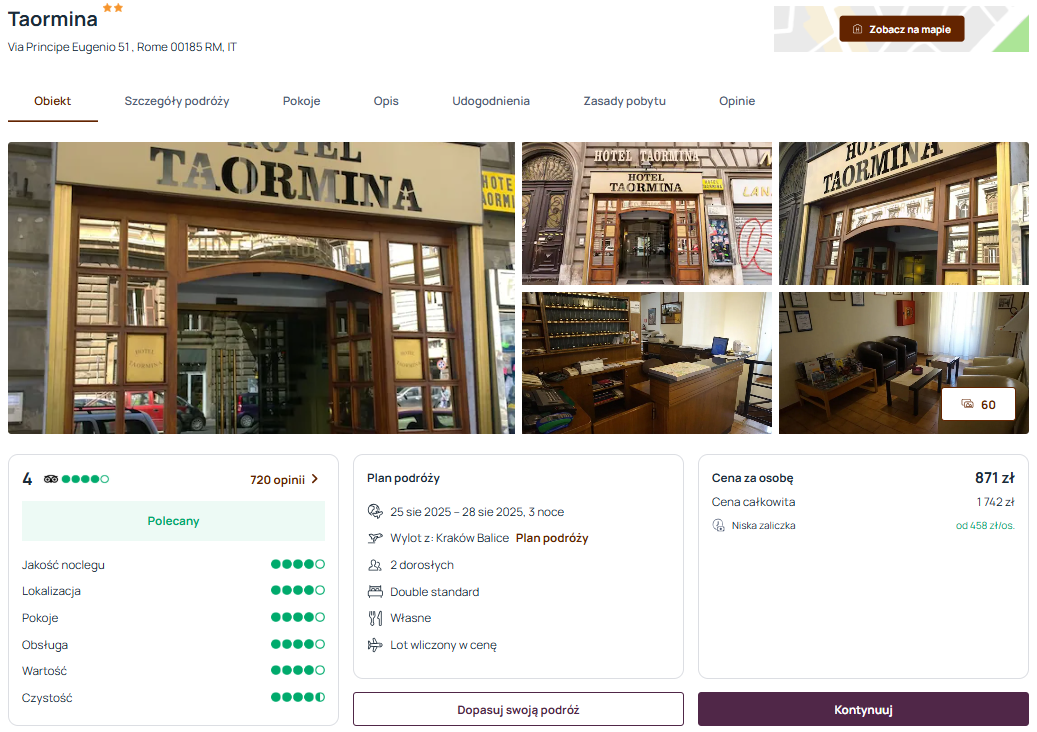Open the large Taormina entrance photo
The image size is (1037, 732).
tap(261, 288)
